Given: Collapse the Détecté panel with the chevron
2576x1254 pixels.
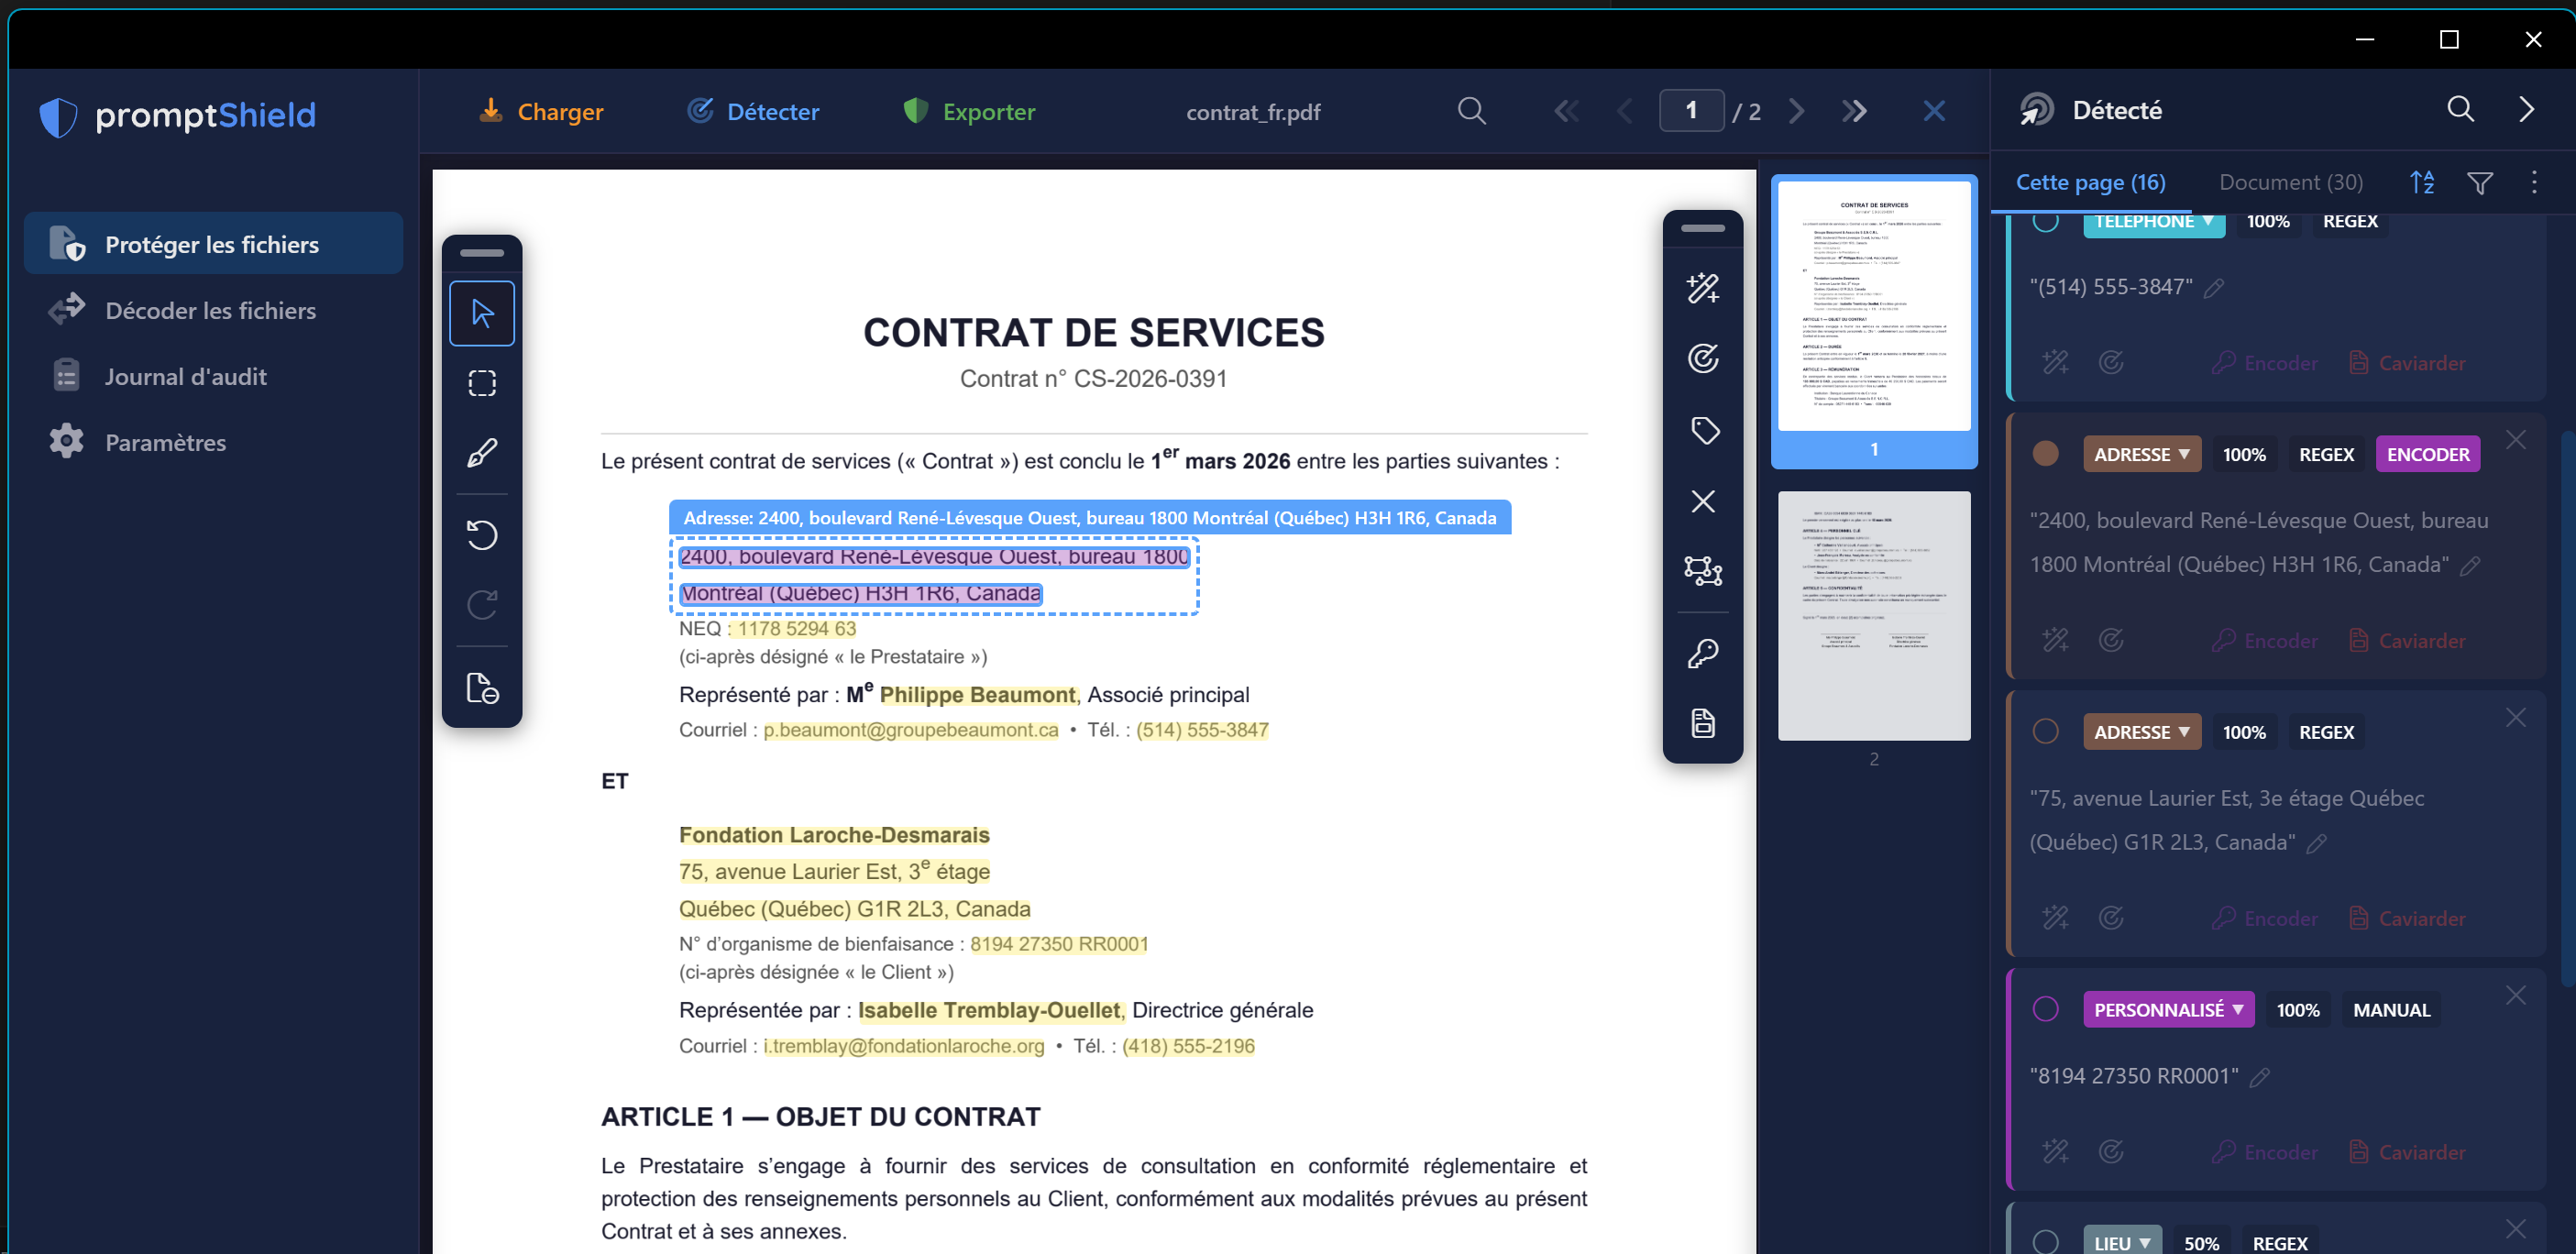Looking at the screenshot, I should [2529, 110].
